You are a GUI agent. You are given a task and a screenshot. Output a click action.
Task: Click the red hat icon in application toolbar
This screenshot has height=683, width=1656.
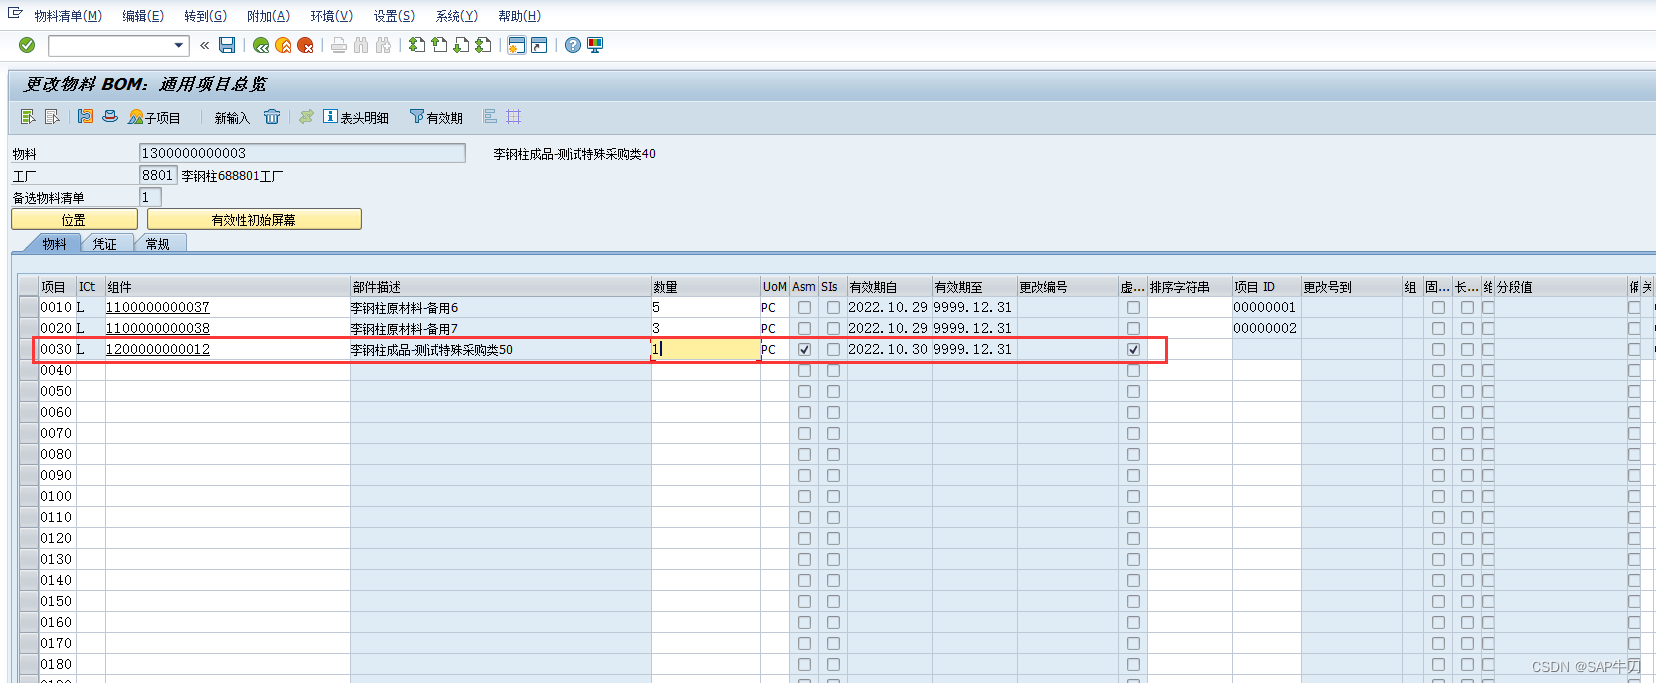[110, 117]
